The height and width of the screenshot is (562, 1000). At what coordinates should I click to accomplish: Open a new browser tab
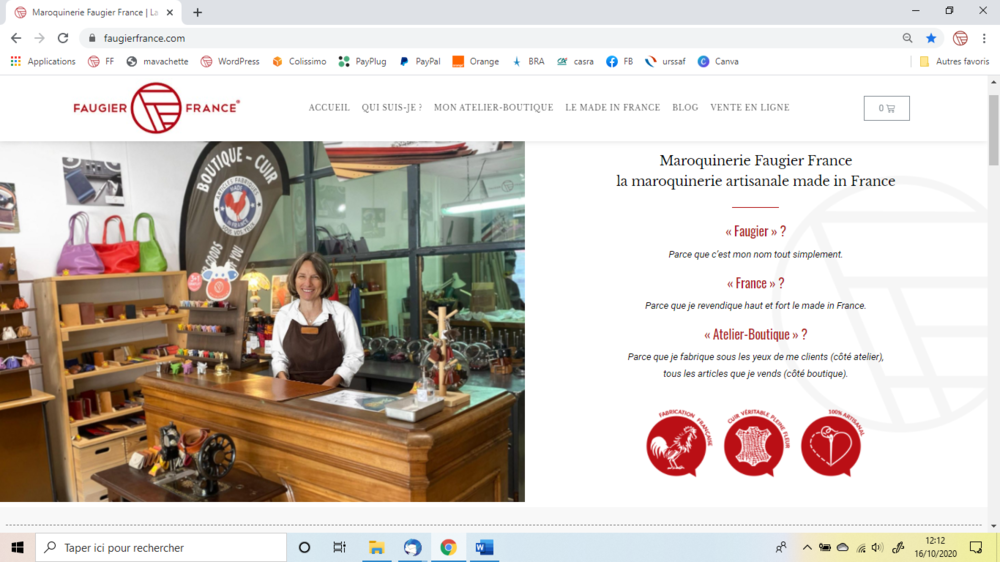[x=198, y=12]
